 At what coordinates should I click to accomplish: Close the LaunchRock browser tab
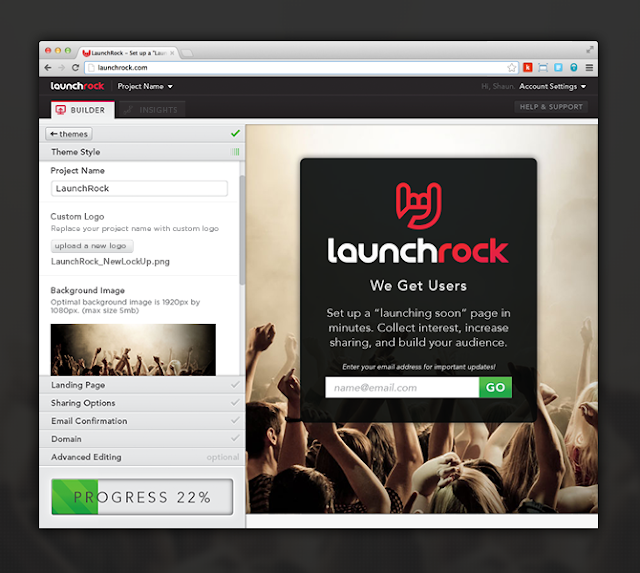pos(172,53)
